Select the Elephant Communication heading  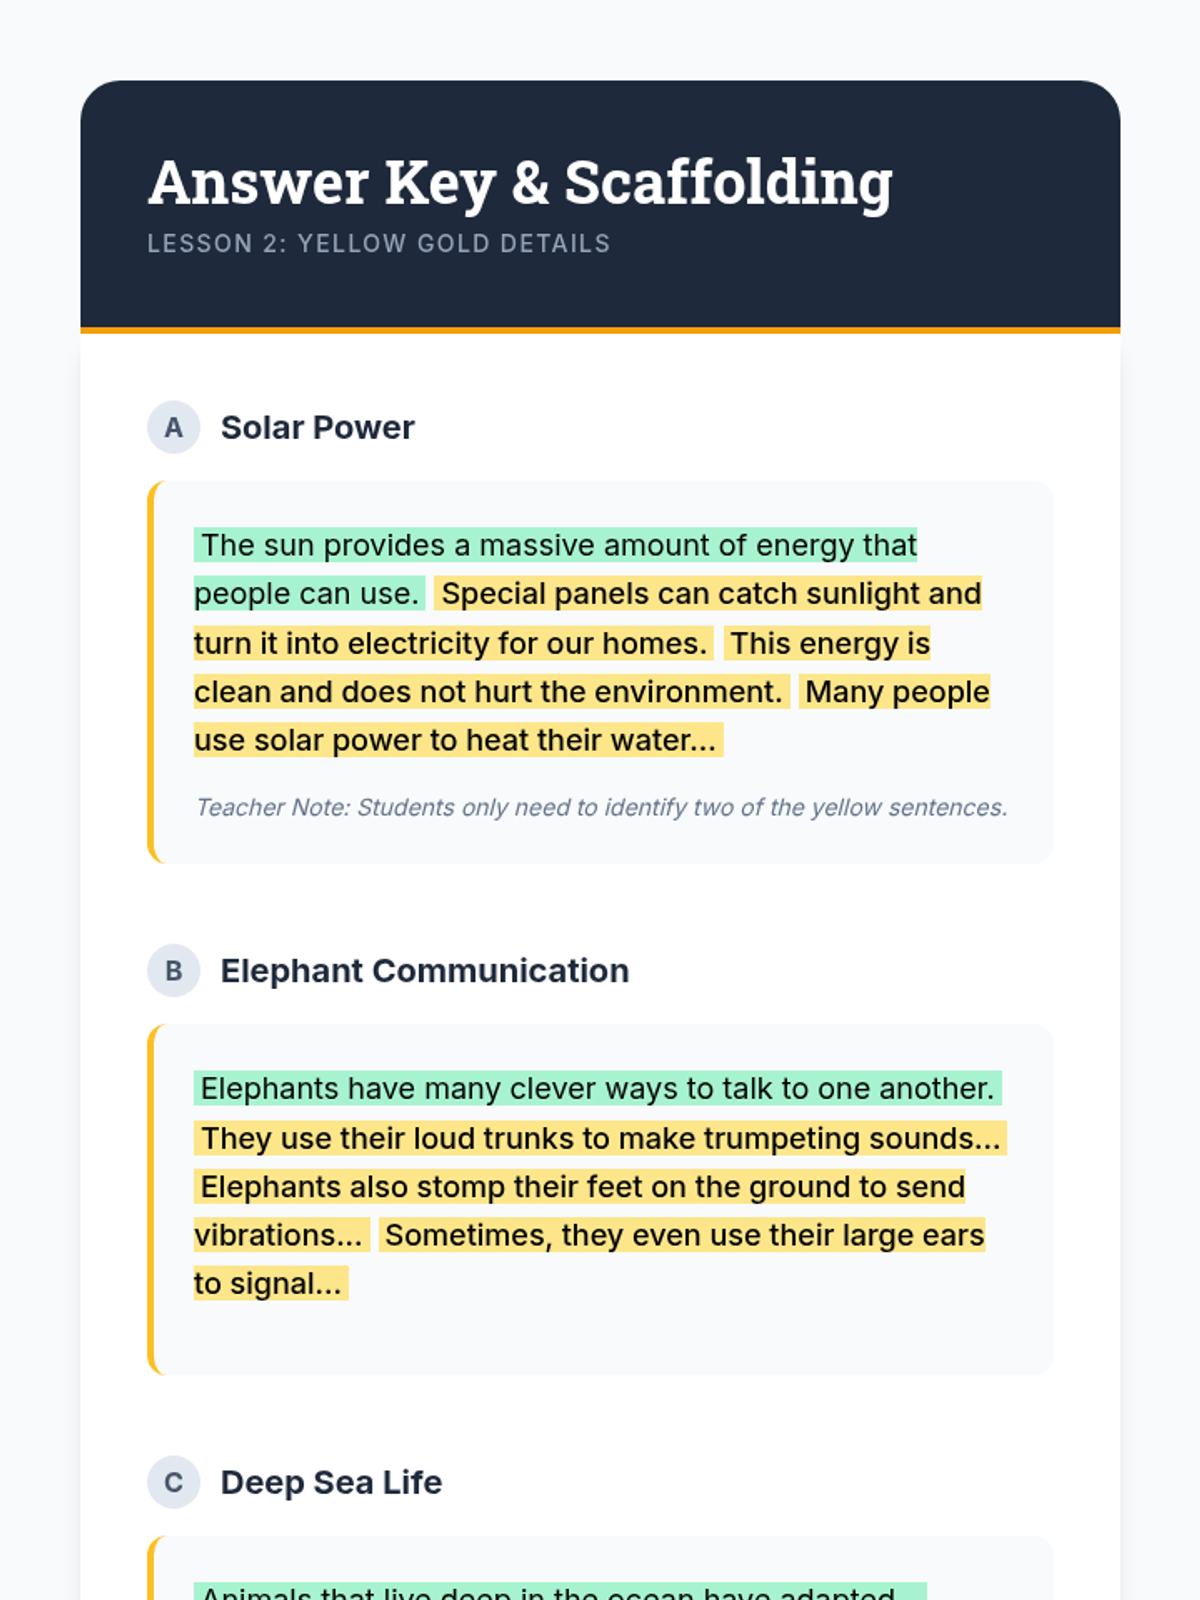tap(425, 971)
